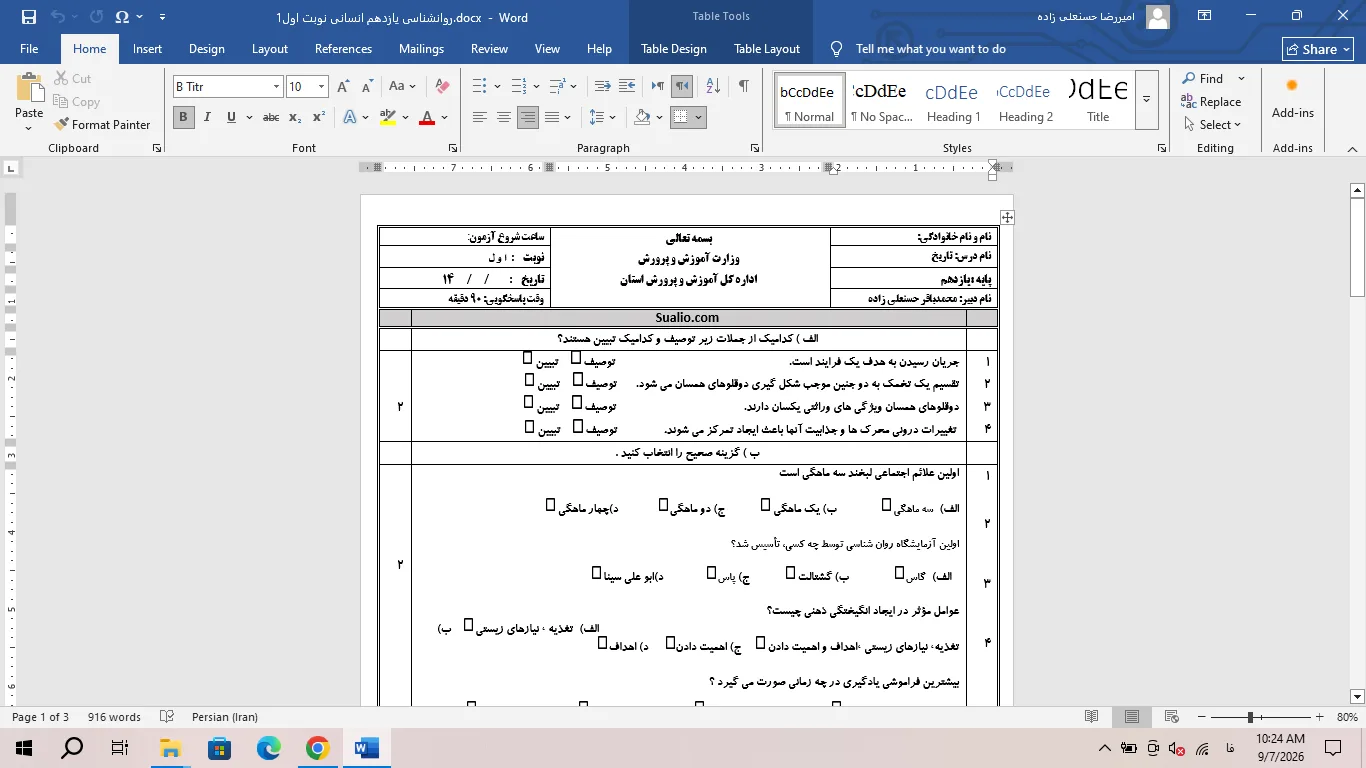Toggle Bold formatting button
Screen dimensions: 1366x768
[x=183, y=117]
